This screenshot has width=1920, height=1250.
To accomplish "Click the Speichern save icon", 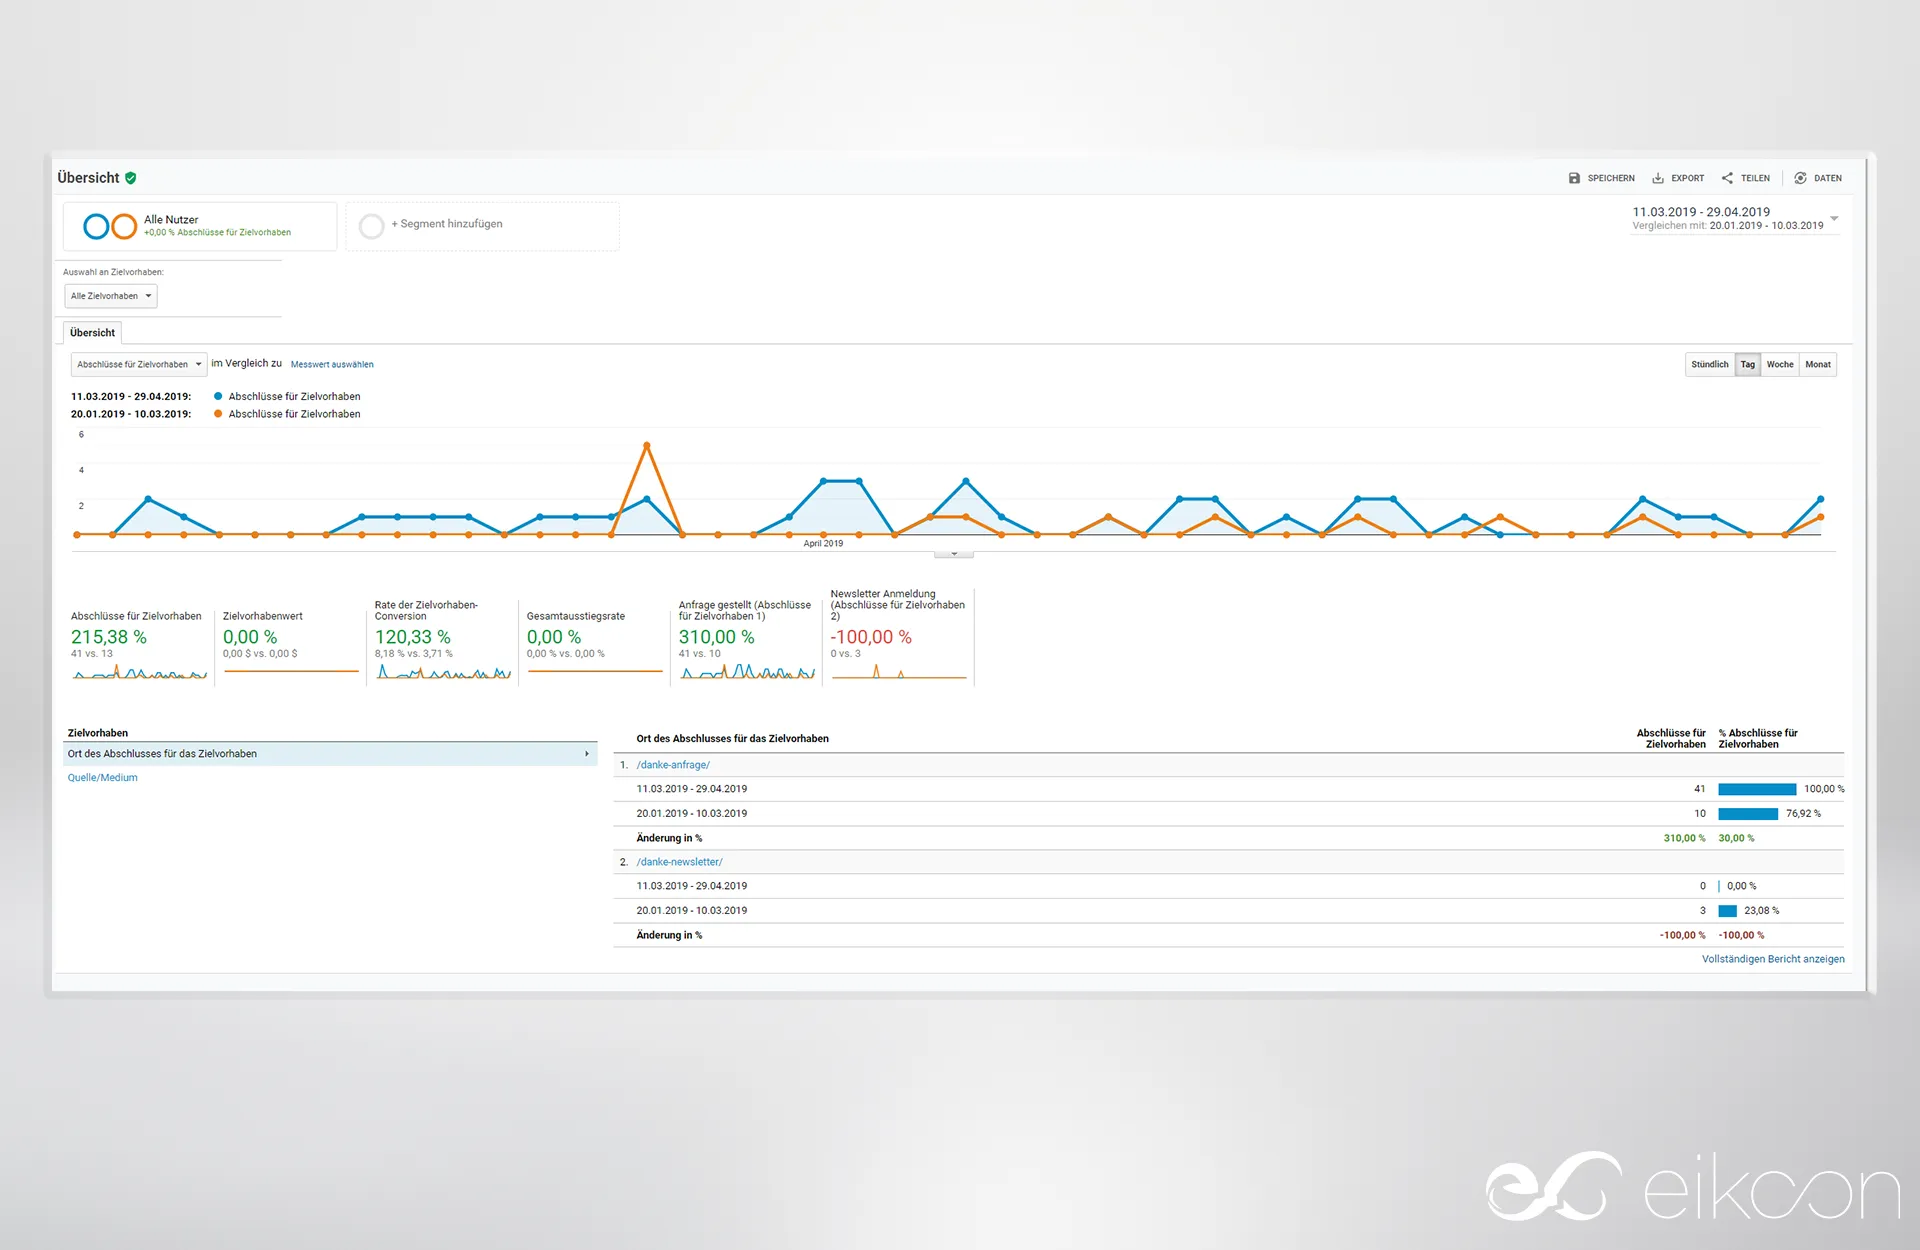I will point(1574,178).
